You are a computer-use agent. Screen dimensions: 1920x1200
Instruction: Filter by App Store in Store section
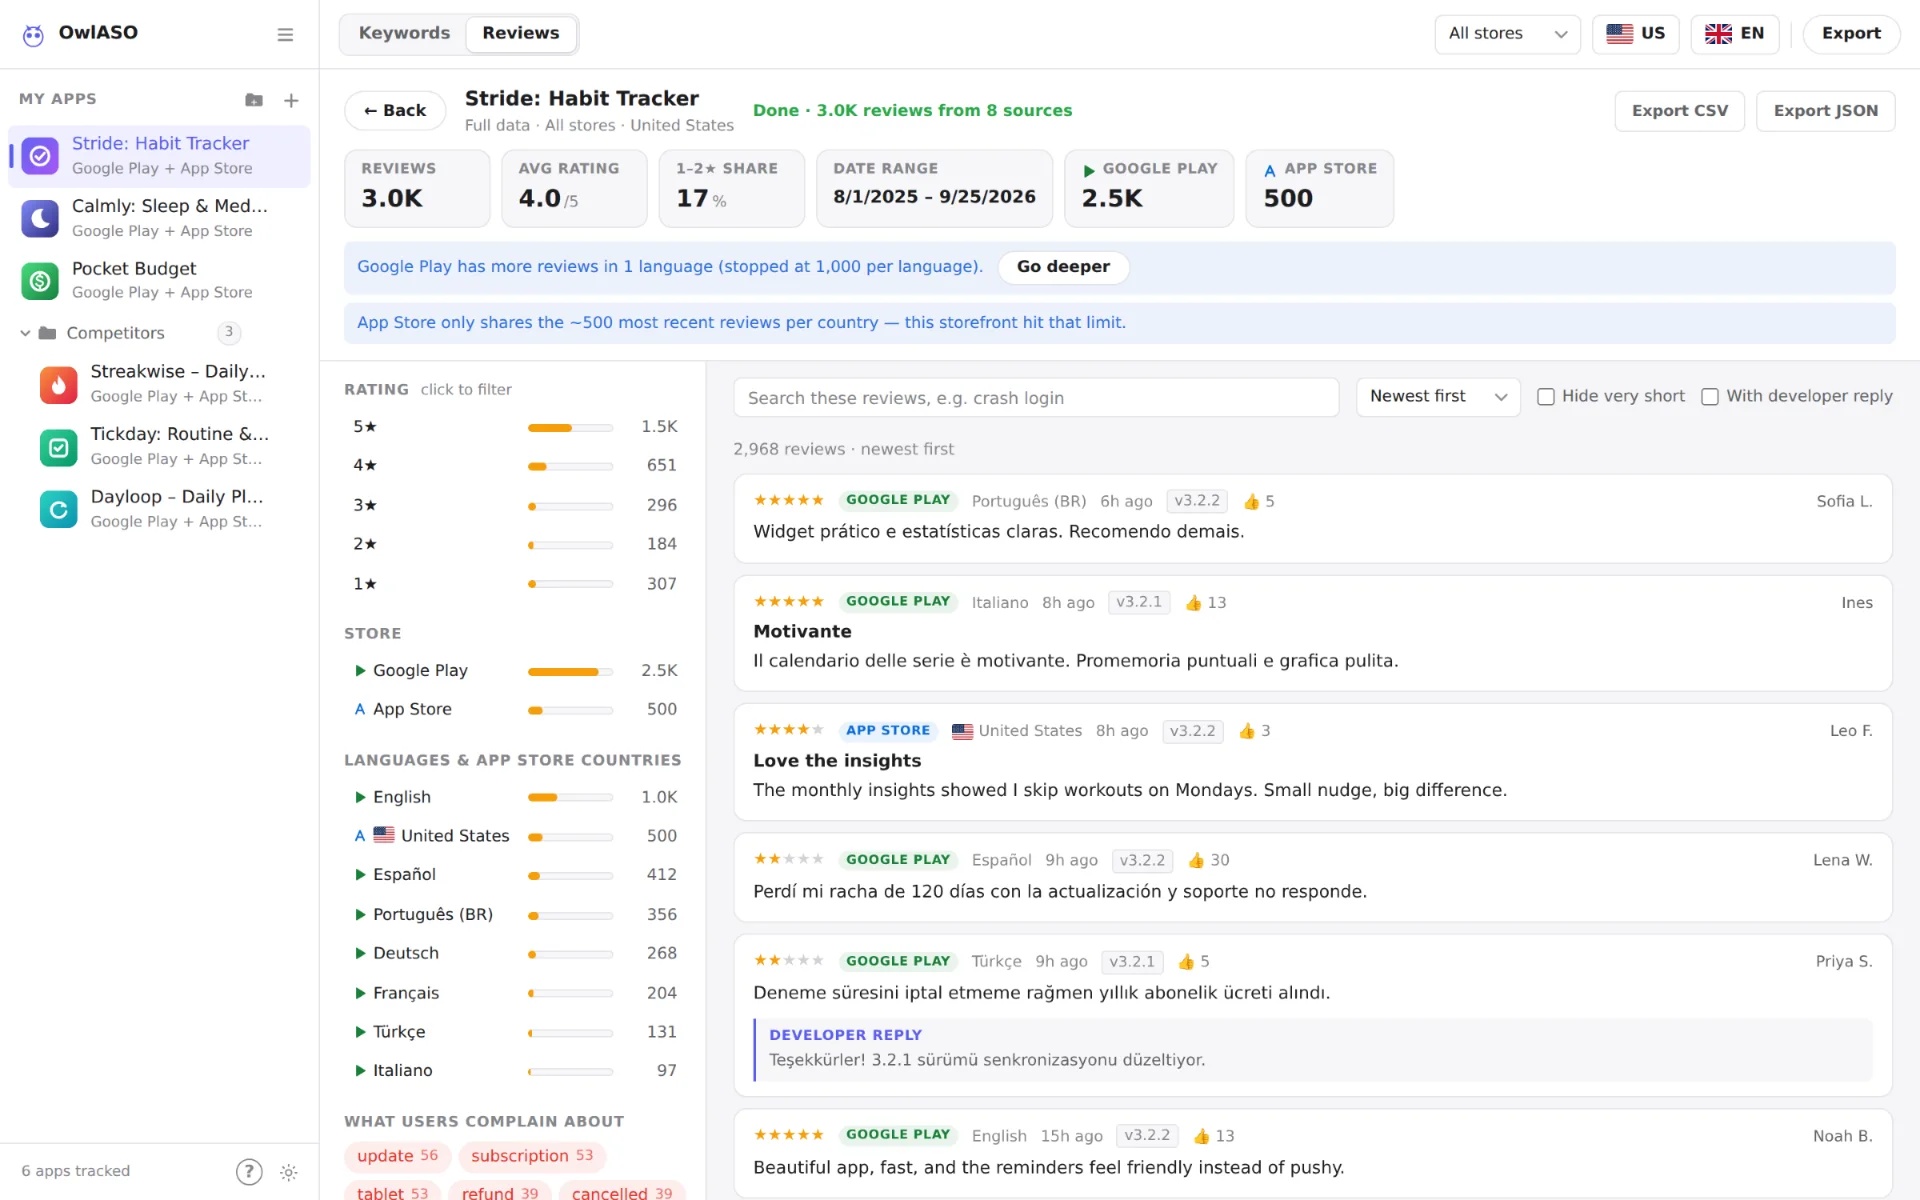(x=515, y=709)
